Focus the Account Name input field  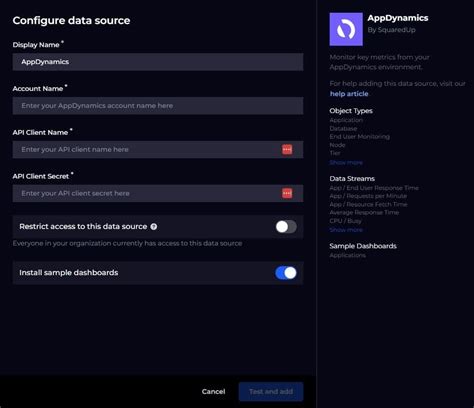158,106
